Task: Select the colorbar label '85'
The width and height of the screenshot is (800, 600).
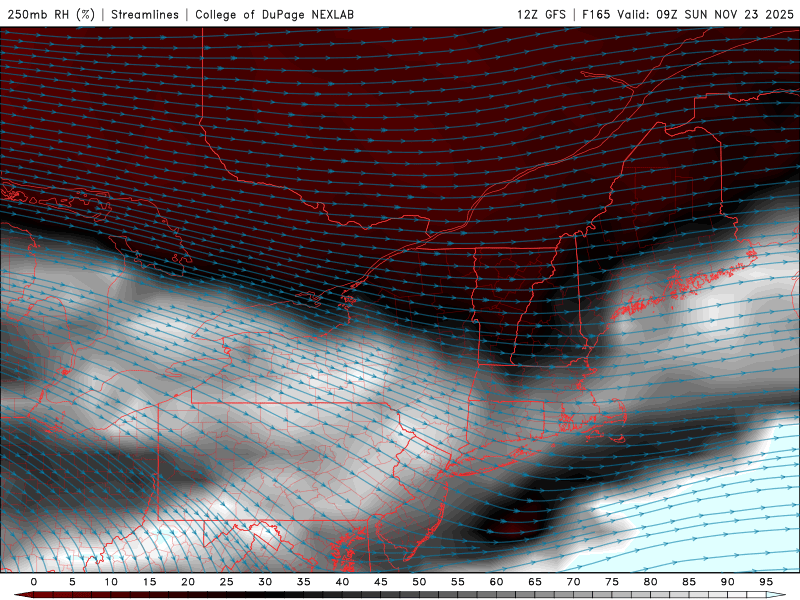Action: pos(689,582)
